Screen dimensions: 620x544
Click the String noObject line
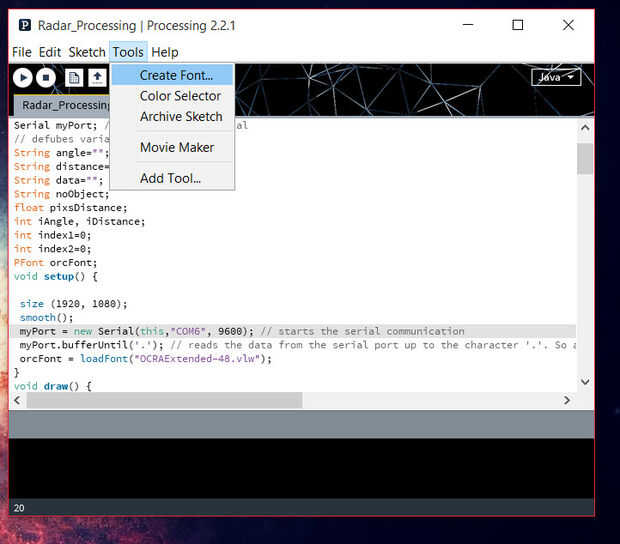[61, 194]
